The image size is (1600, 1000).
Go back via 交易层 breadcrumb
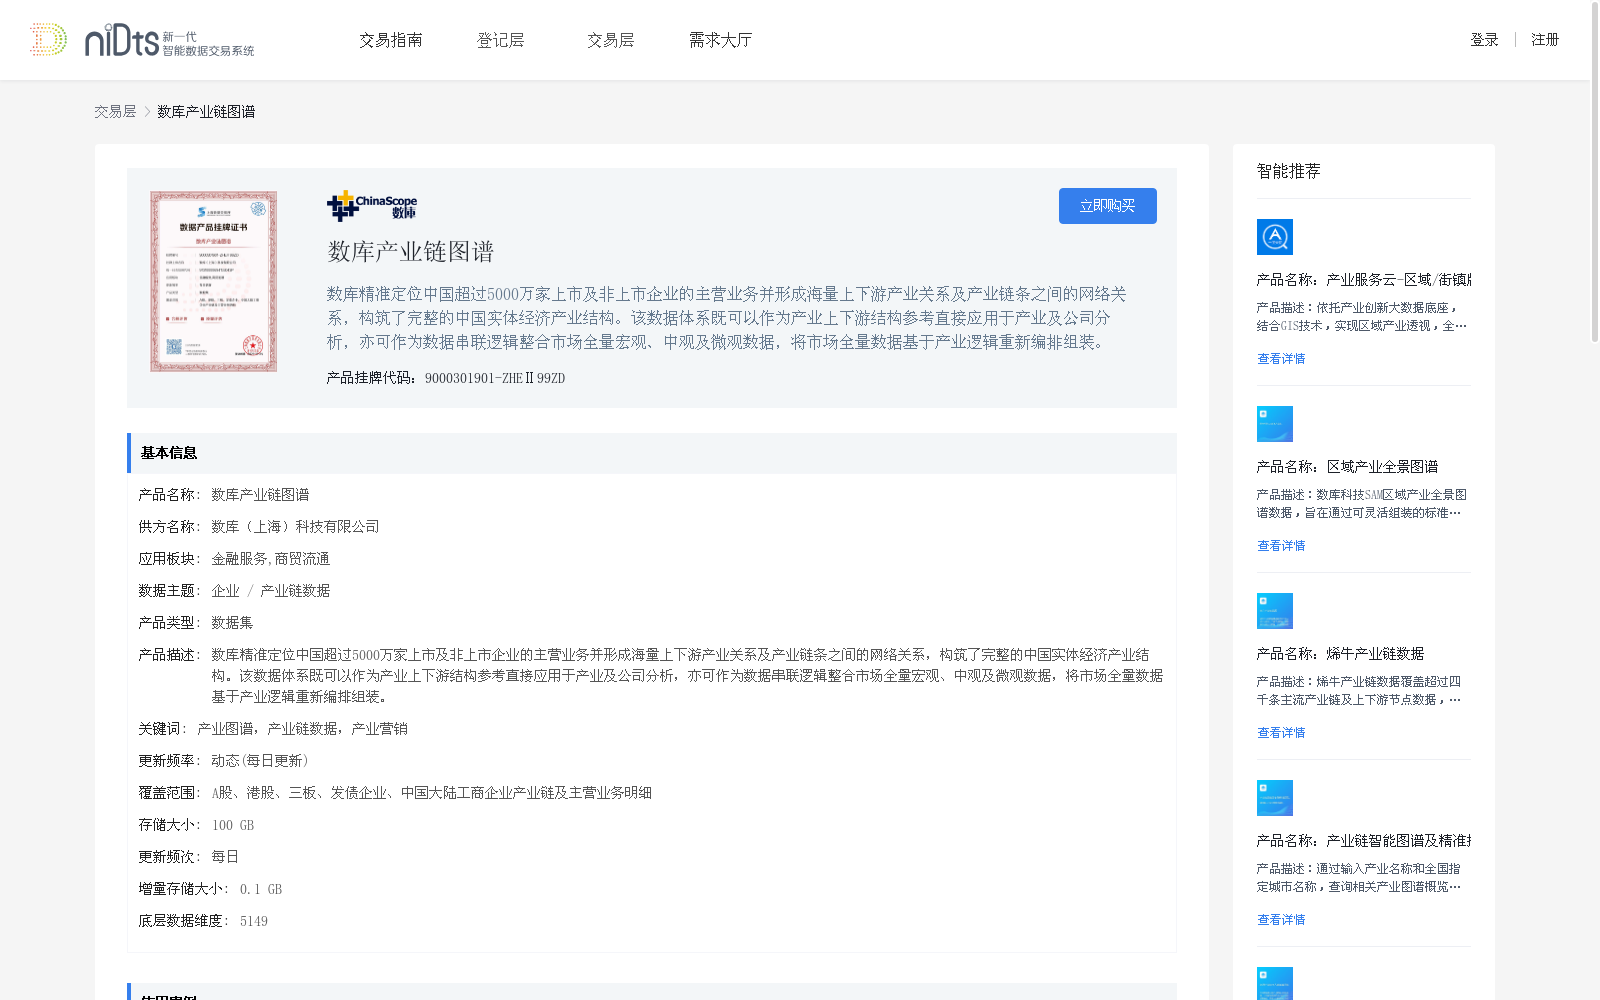click(x=115, y=112)
